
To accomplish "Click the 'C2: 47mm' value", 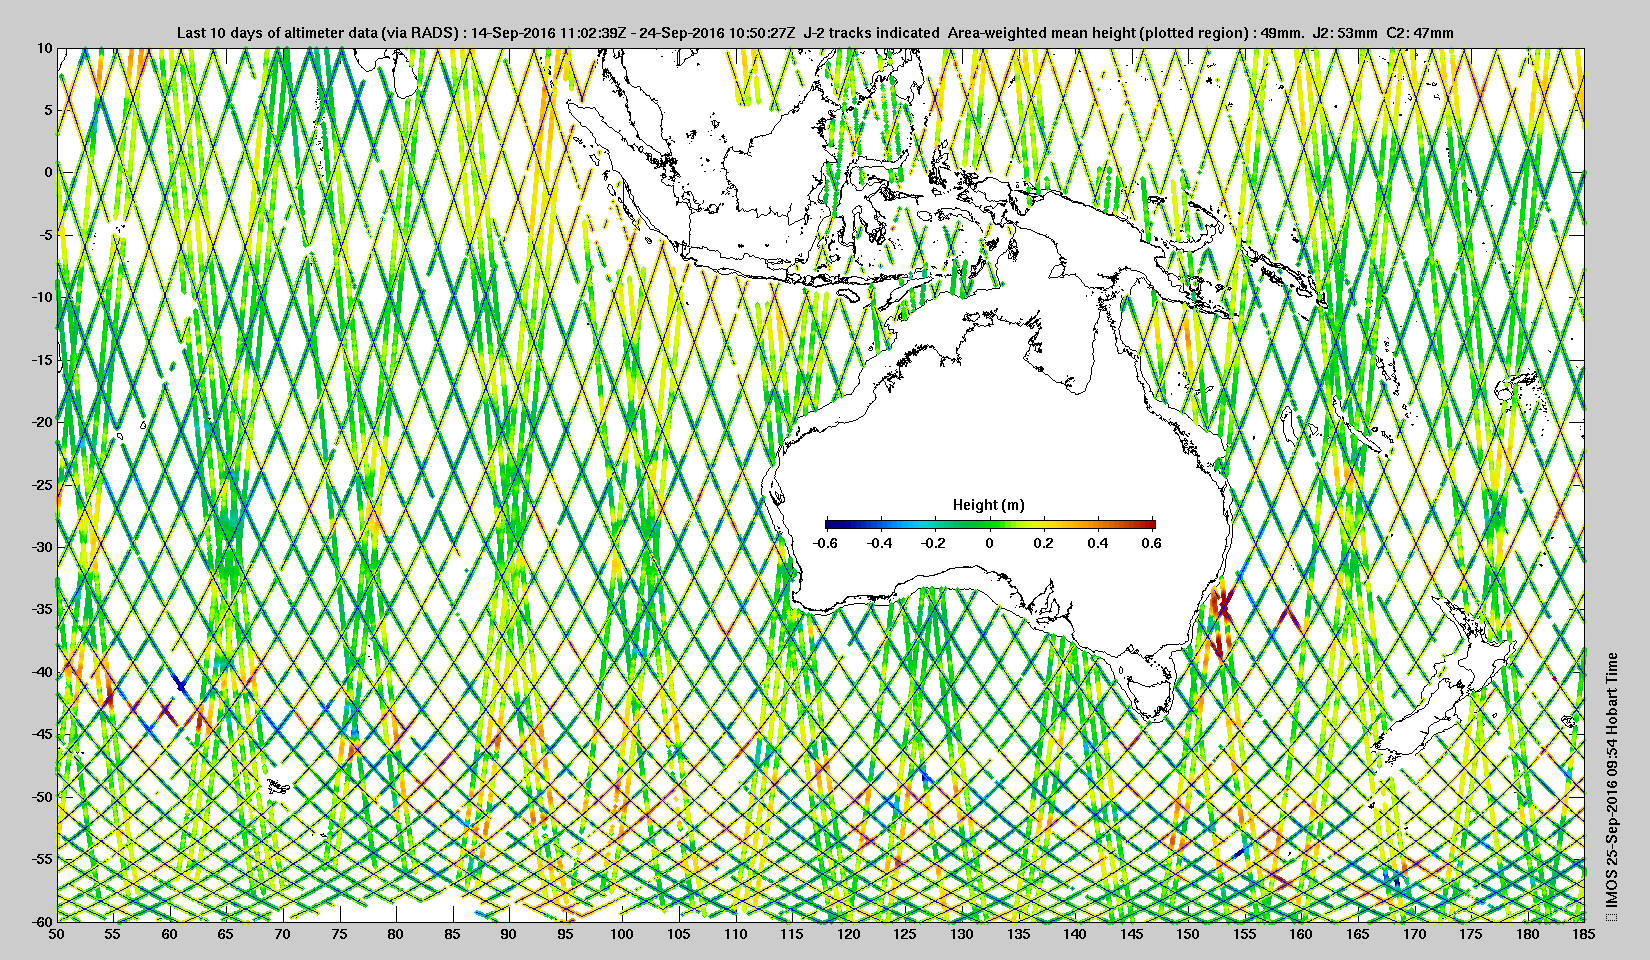I will [x=1420, y=33].
